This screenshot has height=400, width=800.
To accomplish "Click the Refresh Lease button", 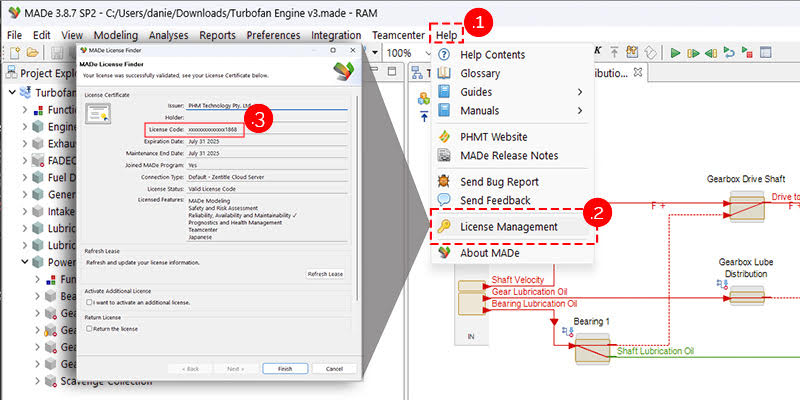I will [326, 274].
